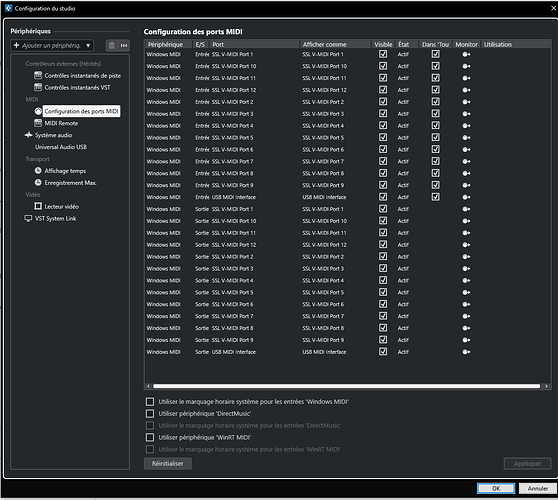Click the reset arrows icon beside trash
Screen dimensions: 558x500
(x=124, y=46)
